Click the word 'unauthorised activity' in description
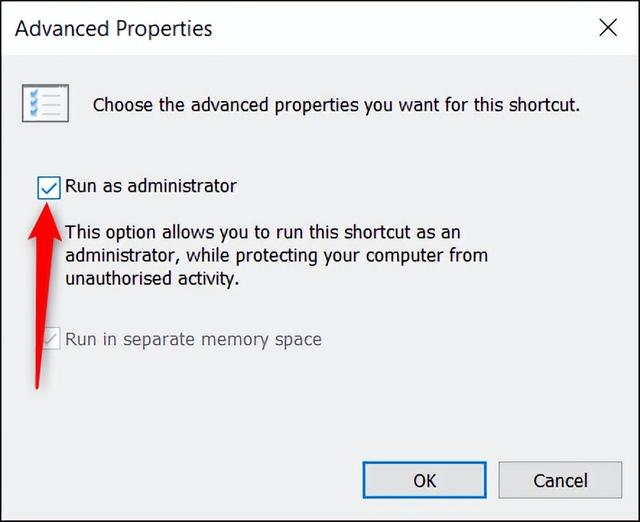This screenshot has height=522, width=640. 152,279
